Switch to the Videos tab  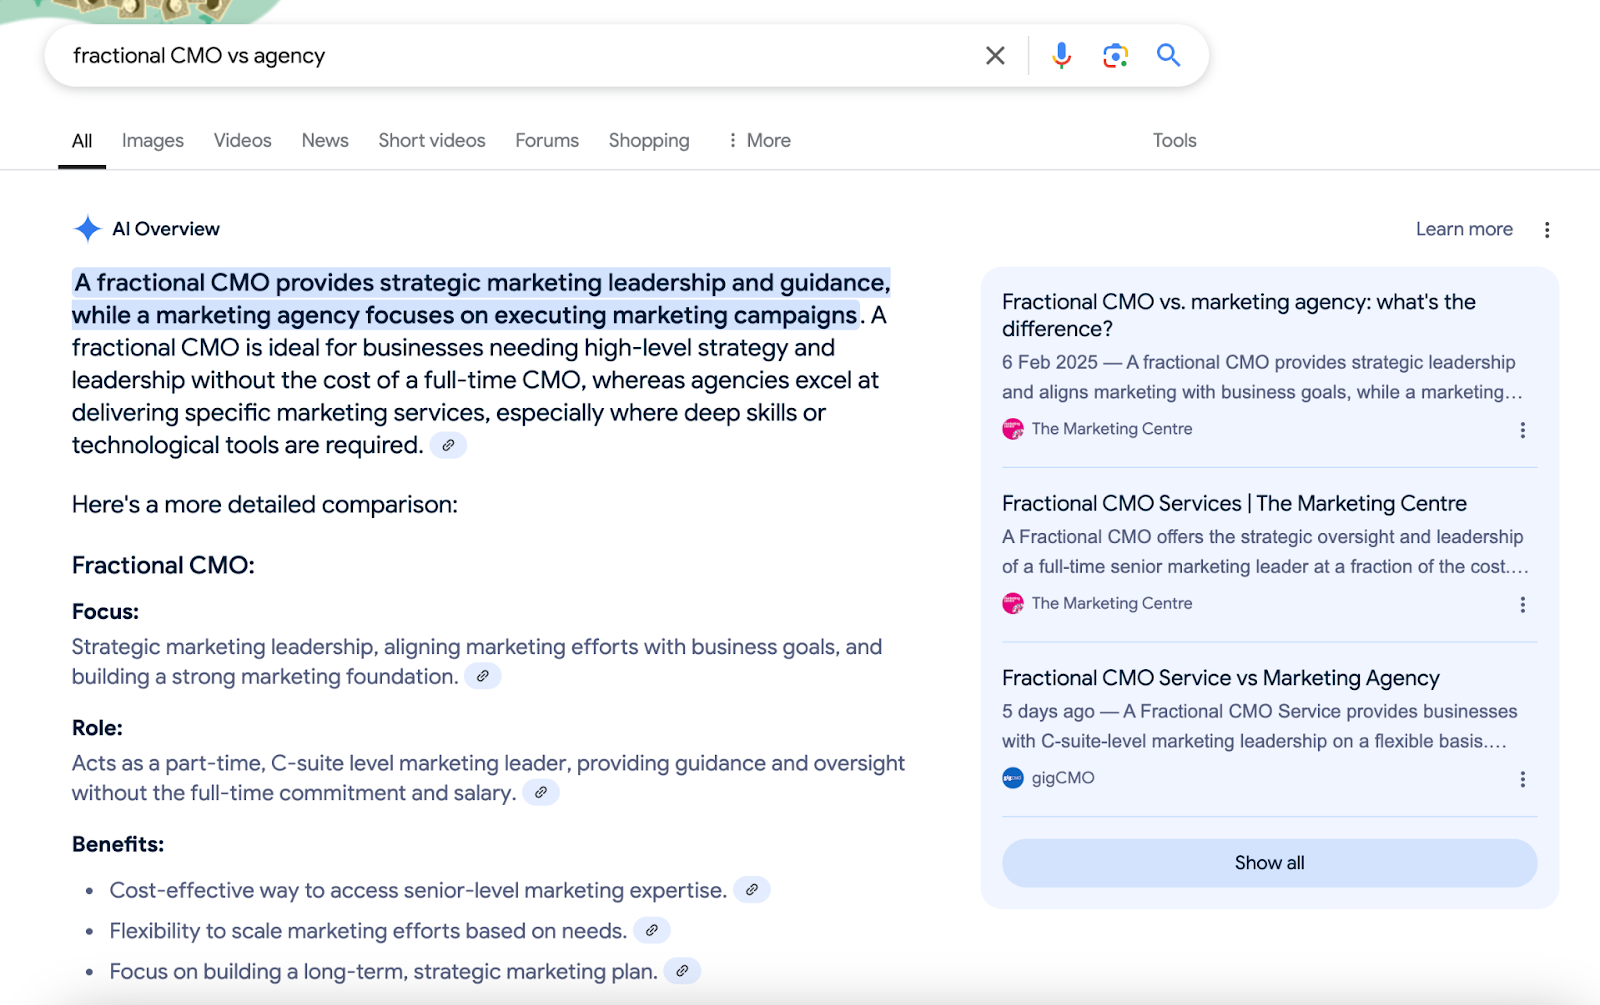point(242,141)
